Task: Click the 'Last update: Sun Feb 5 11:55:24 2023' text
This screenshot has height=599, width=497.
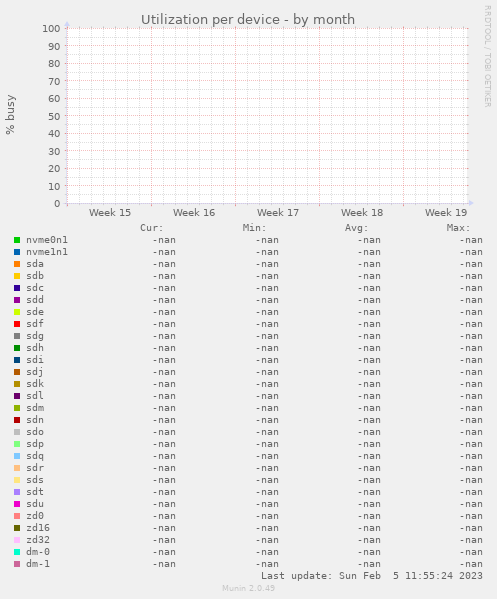Action: [372, 576]
